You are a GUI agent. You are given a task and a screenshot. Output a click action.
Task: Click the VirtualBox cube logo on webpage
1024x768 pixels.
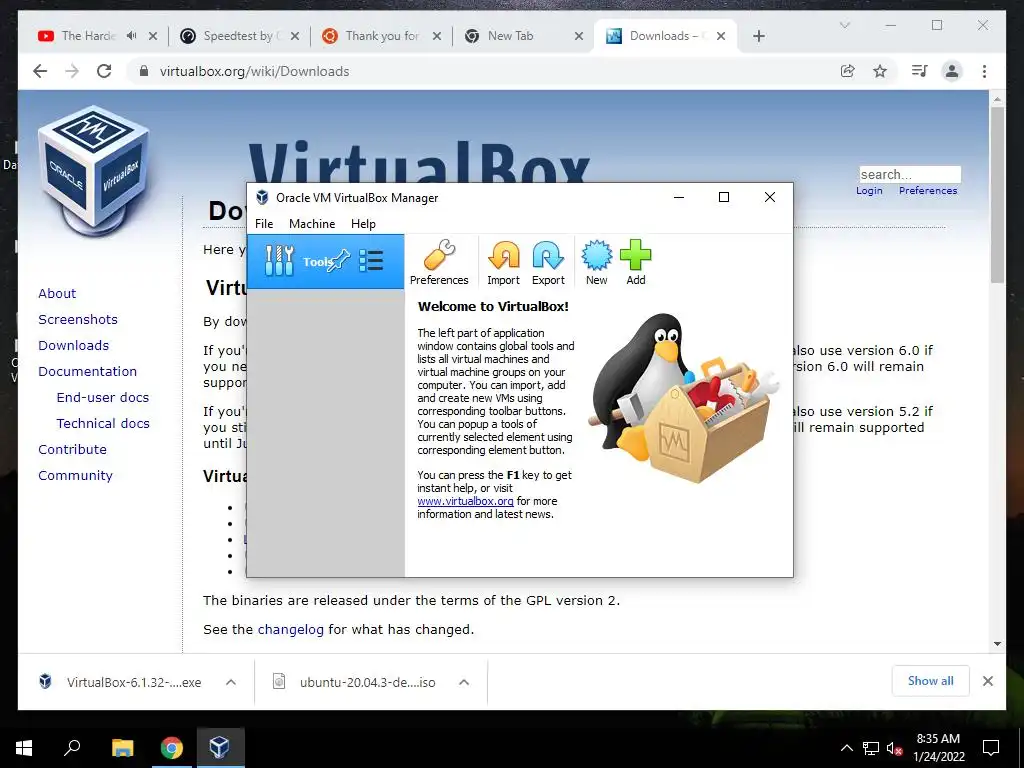tap(93, 170)
